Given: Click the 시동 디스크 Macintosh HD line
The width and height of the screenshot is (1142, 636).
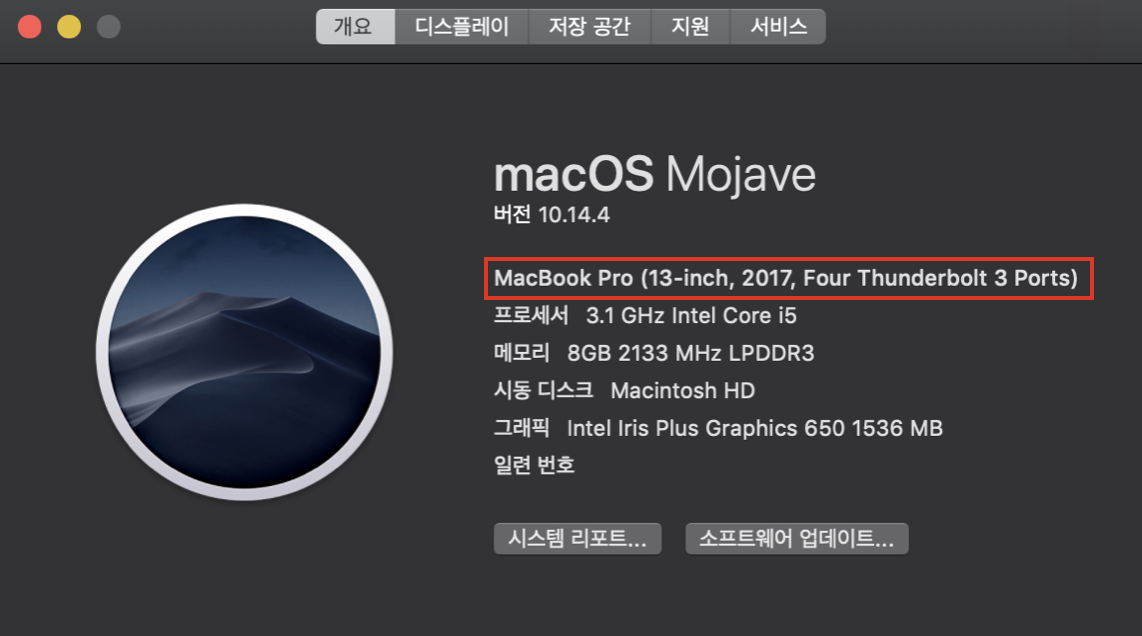Looking at the screenshot, I should tap(624, 390).
